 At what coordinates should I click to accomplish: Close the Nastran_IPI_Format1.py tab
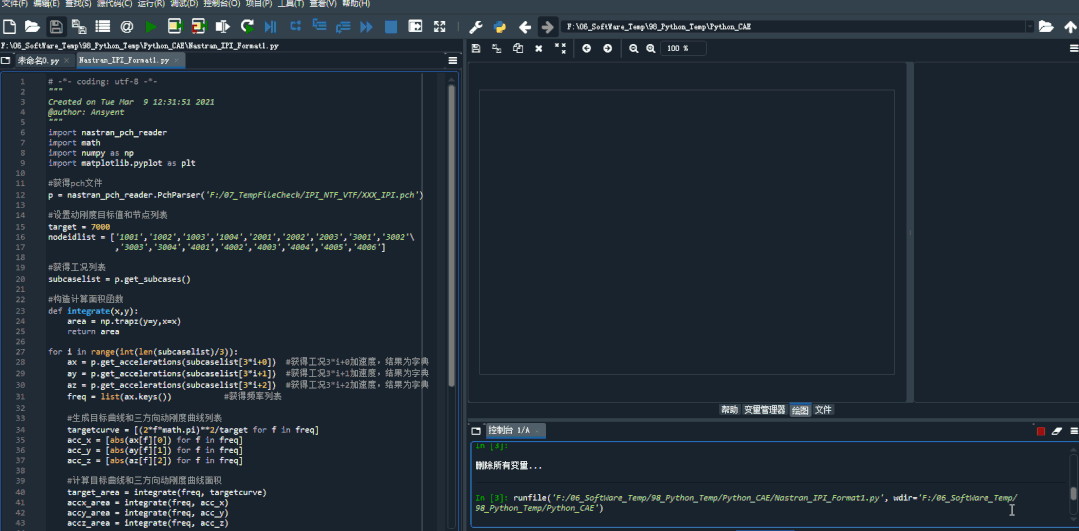click(178, 61)
